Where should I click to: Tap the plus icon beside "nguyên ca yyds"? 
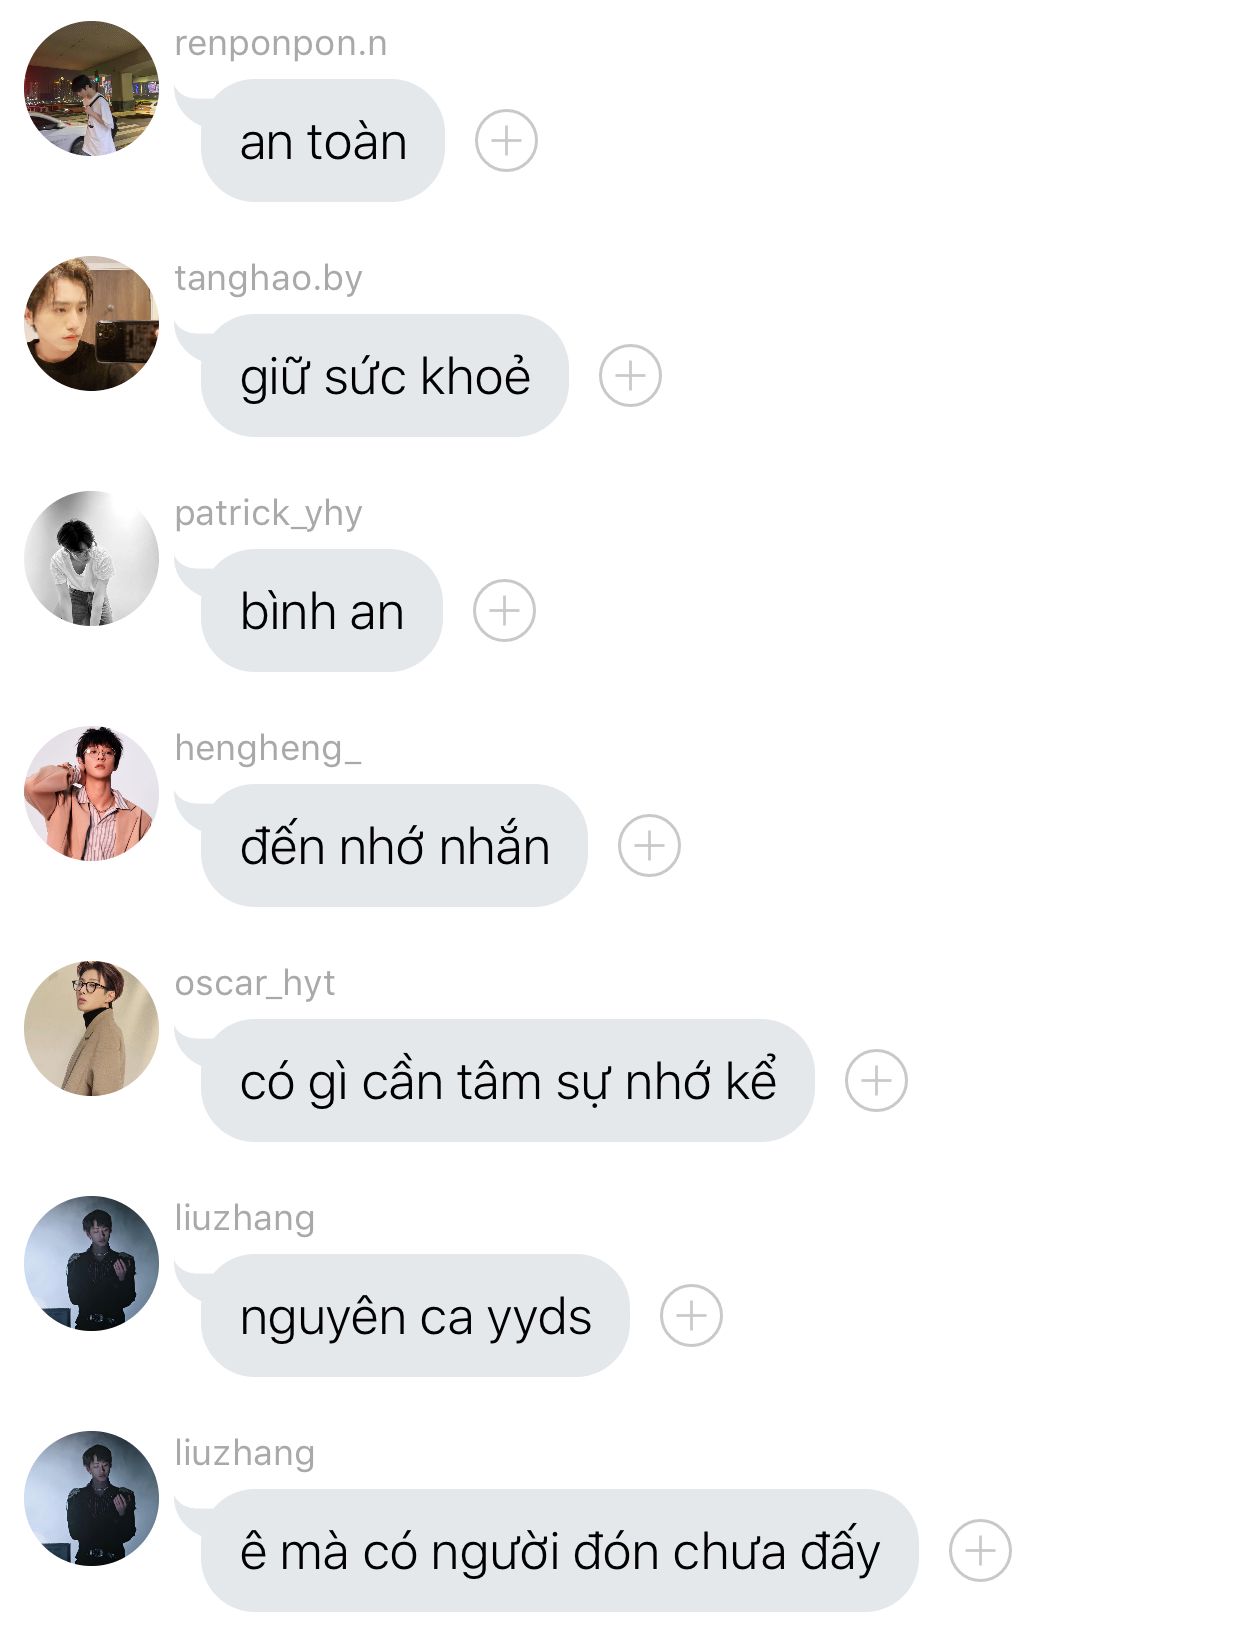coord(691,1316)
